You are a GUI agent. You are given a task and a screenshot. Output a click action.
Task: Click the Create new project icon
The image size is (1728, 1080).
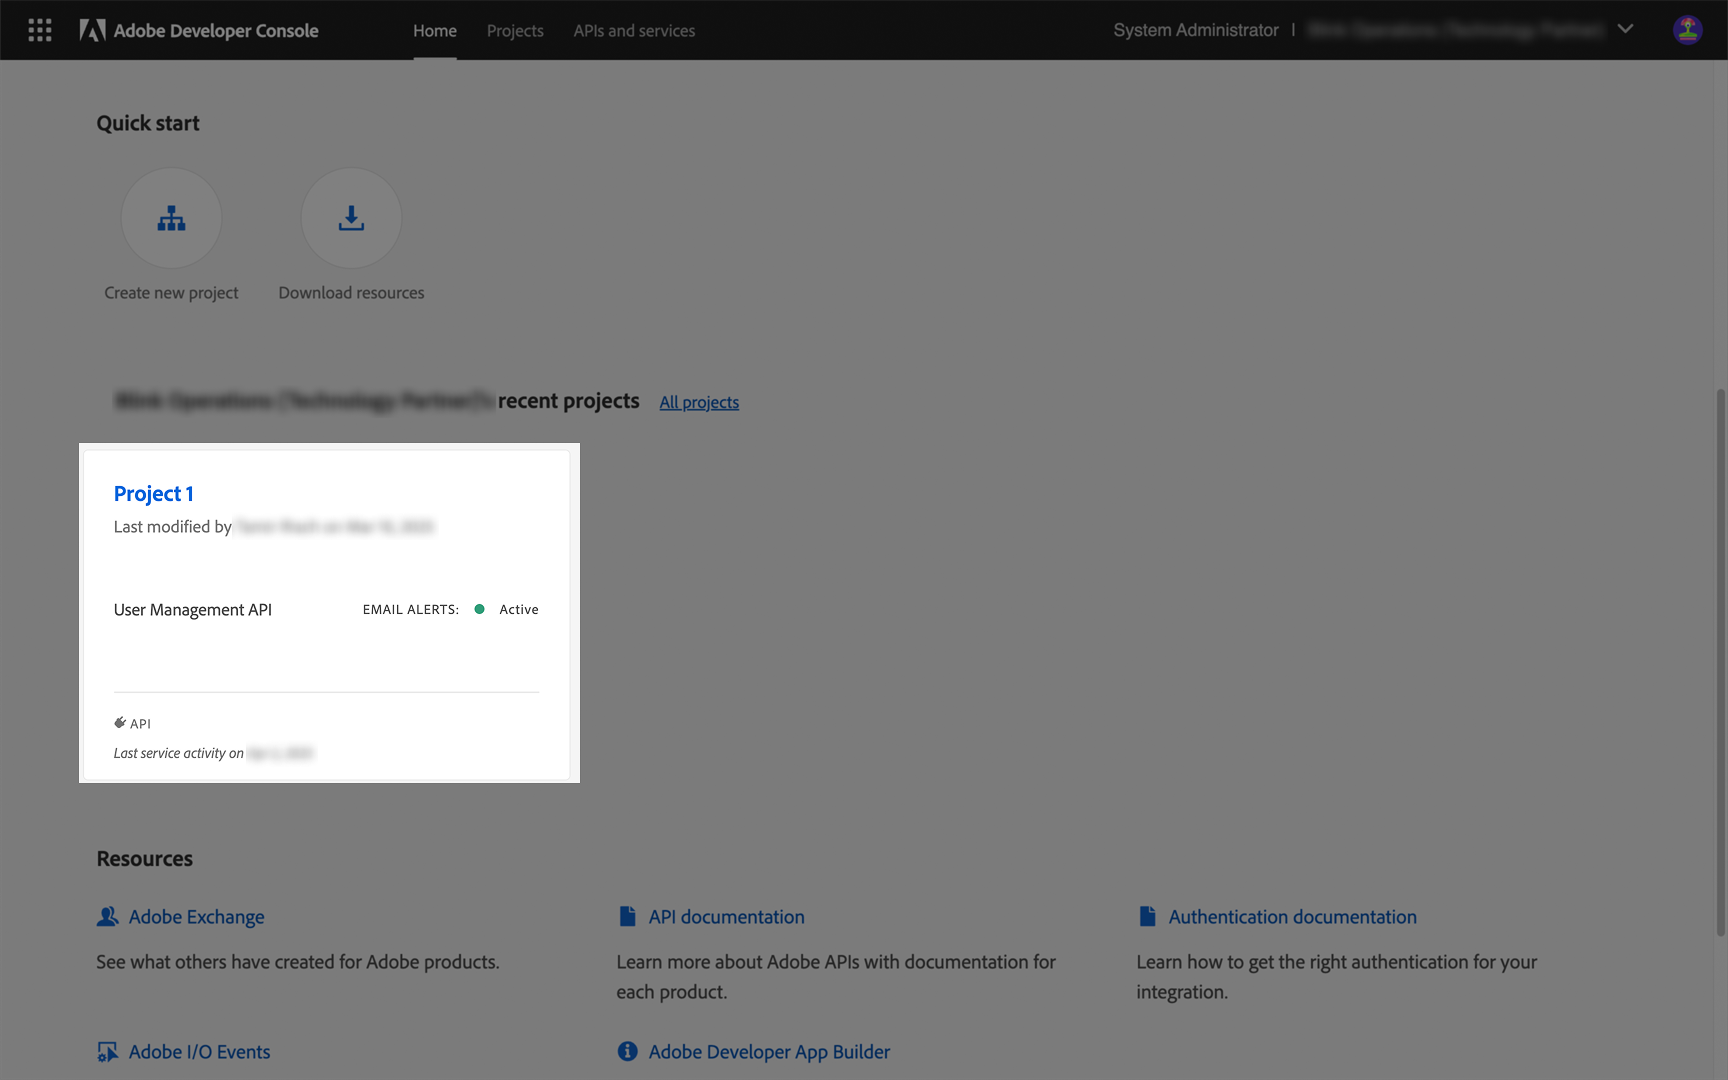171,218
